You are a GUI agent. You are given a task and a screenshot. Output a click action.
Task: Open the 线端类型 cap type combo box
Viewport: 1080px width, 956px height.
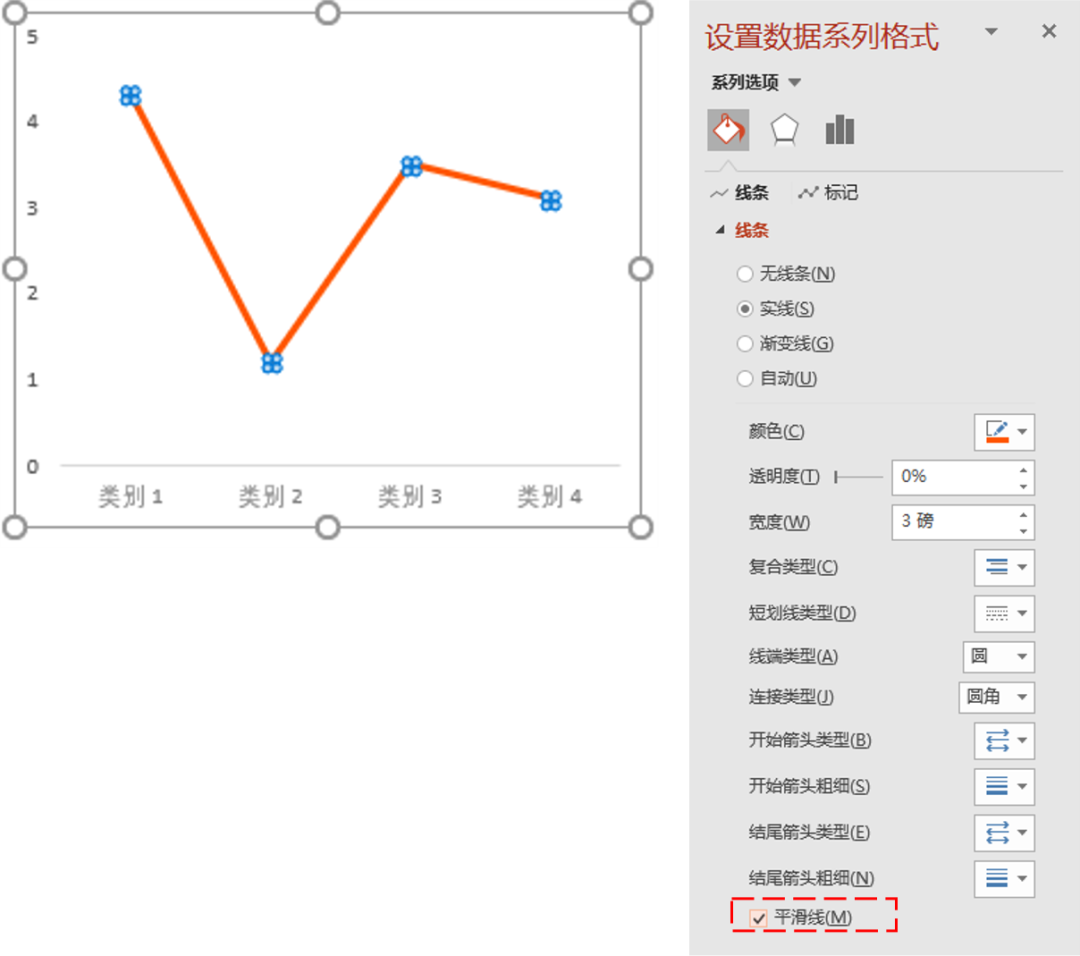point(997,657)
